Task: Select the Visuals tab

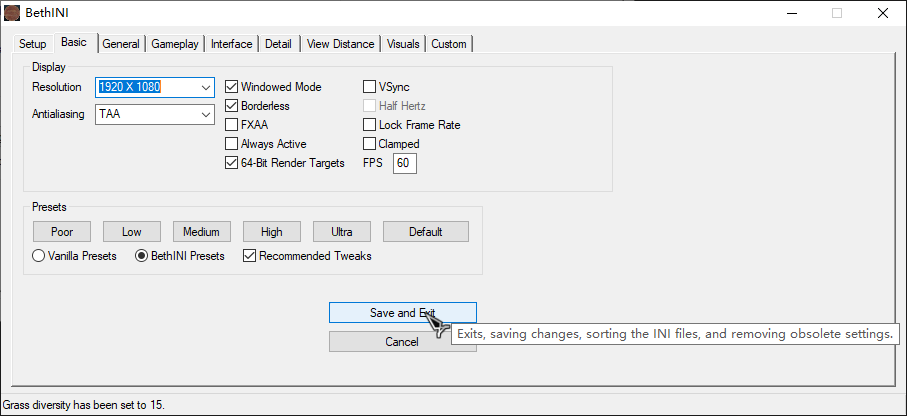Action: [403, 44]
